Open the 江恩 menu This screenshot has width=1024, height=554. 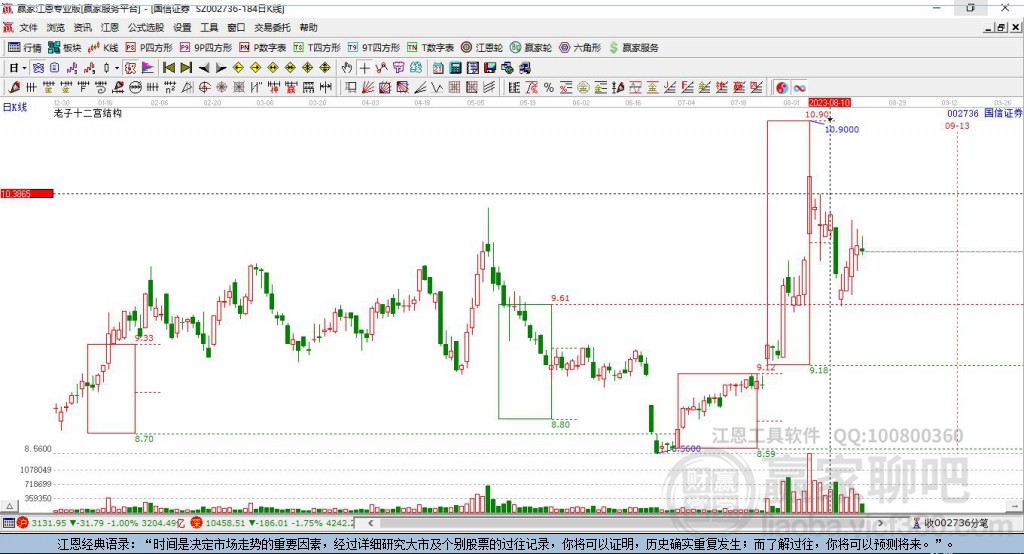coord(110,27)
